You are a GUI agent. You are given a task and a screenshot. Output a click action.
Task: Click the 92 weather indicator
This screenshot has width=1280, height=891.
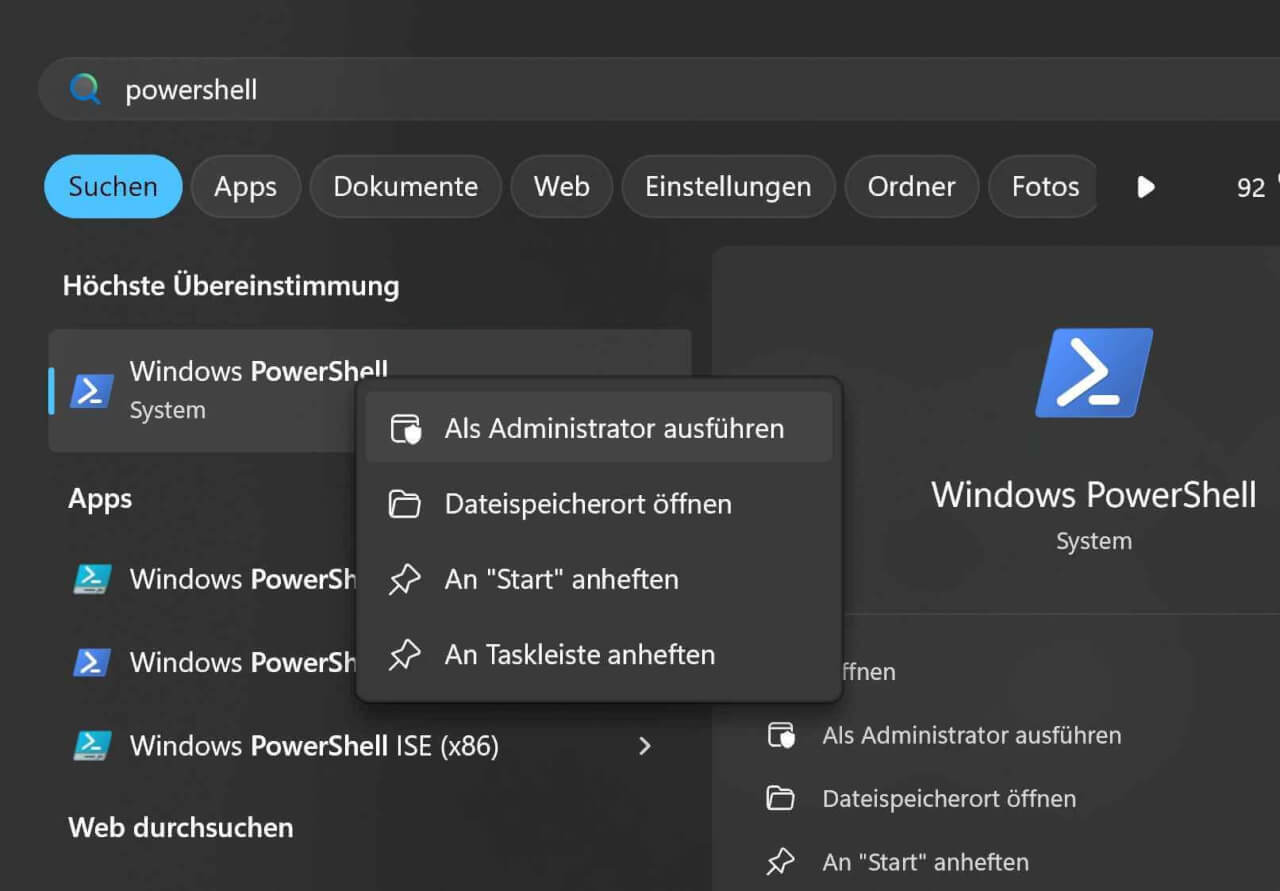[1249, 186]
